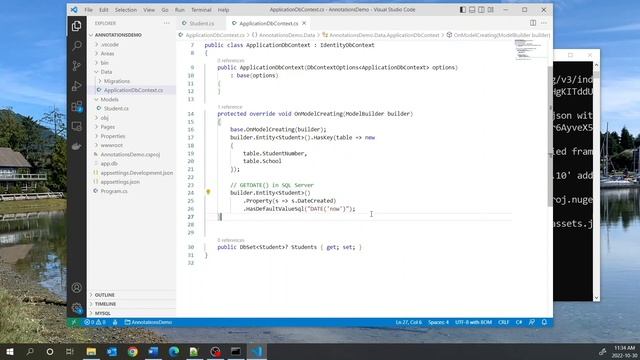Screen dimensions: 640x360
Task: Change UTF-8 with BOM encoding
Action: pos(473,322)
